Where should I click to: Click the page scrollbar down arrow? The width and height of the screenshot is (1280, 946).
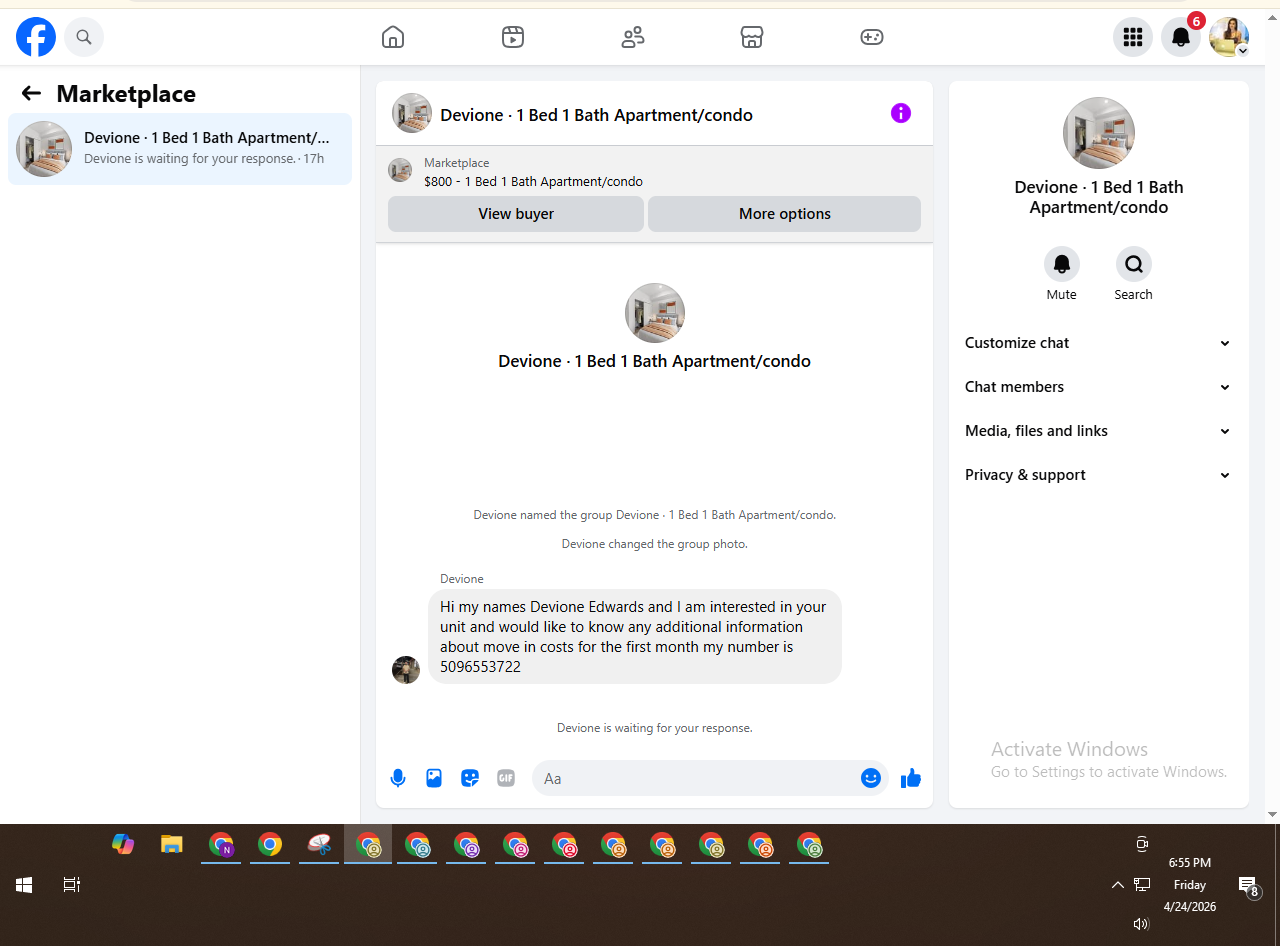coord(1272,815)
